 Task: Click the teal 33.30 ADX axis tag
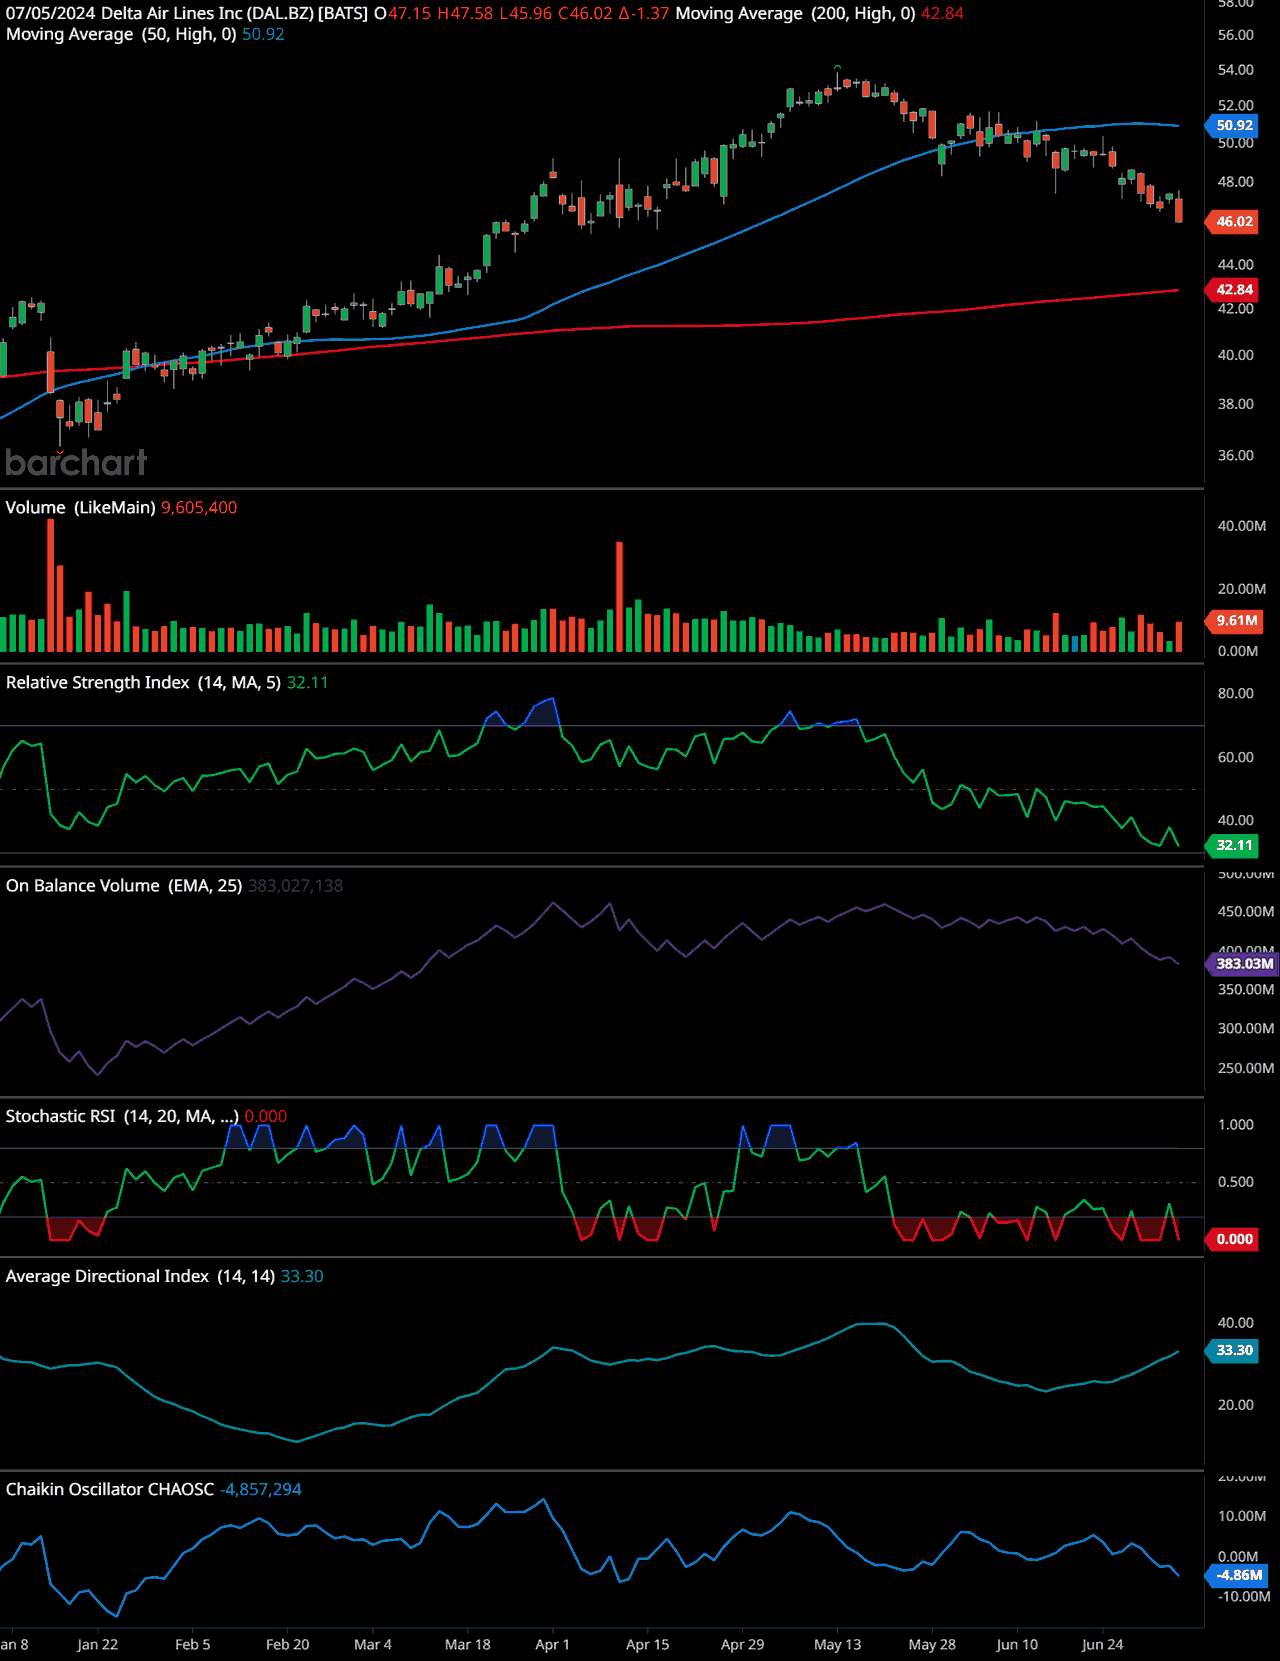click(x=1234, y=1351)
